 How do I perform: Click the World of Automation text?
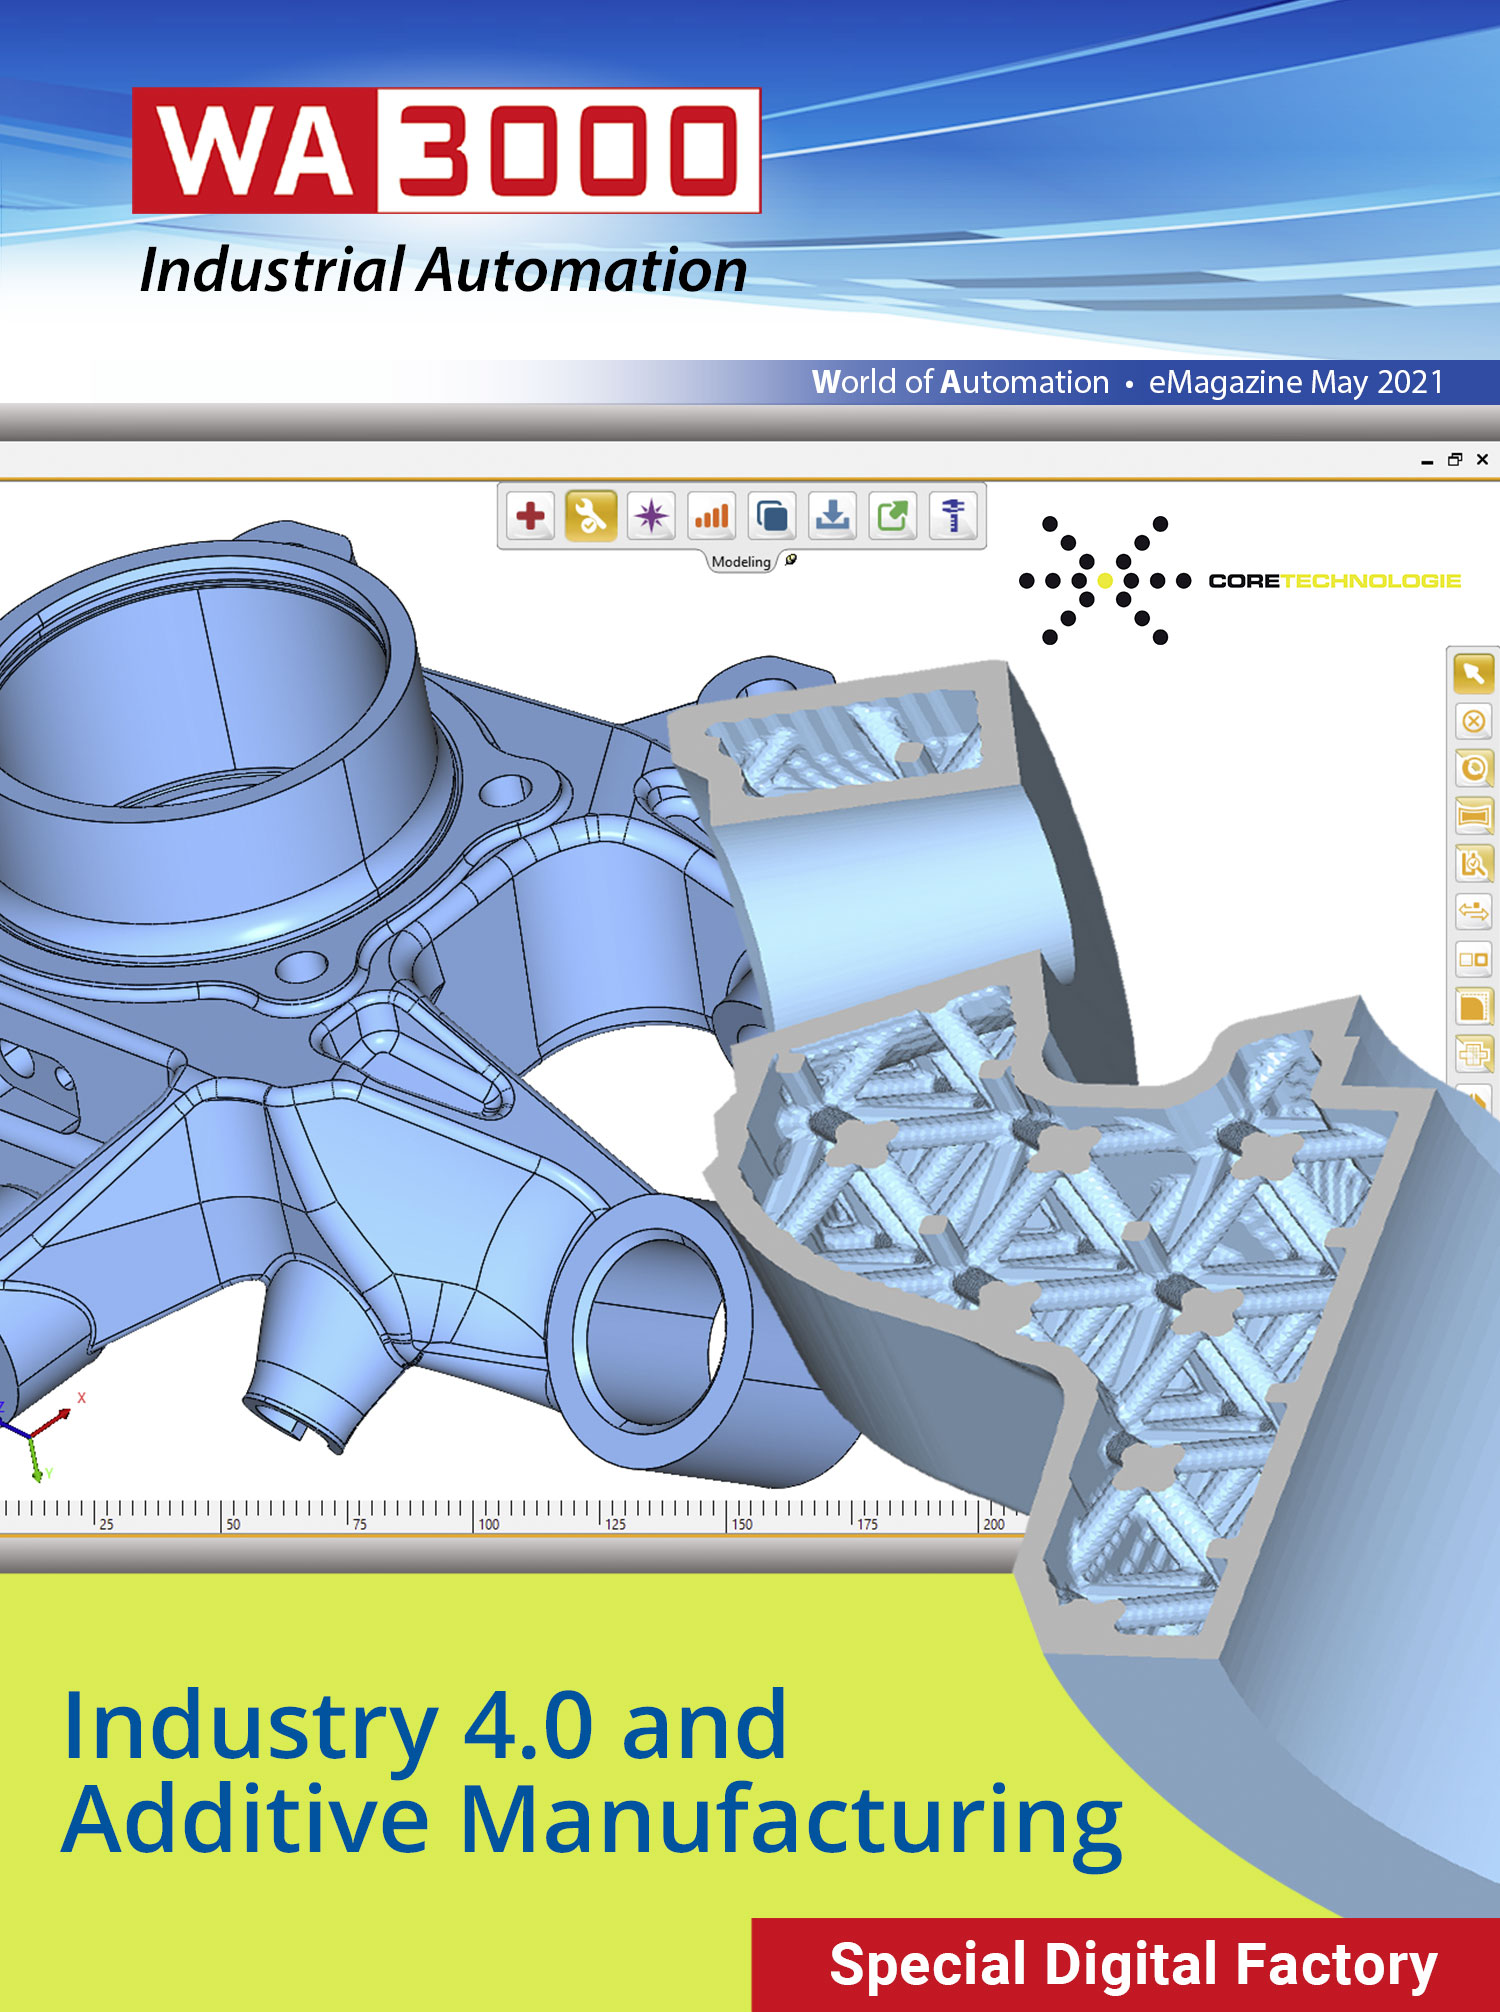pos(960,382)
